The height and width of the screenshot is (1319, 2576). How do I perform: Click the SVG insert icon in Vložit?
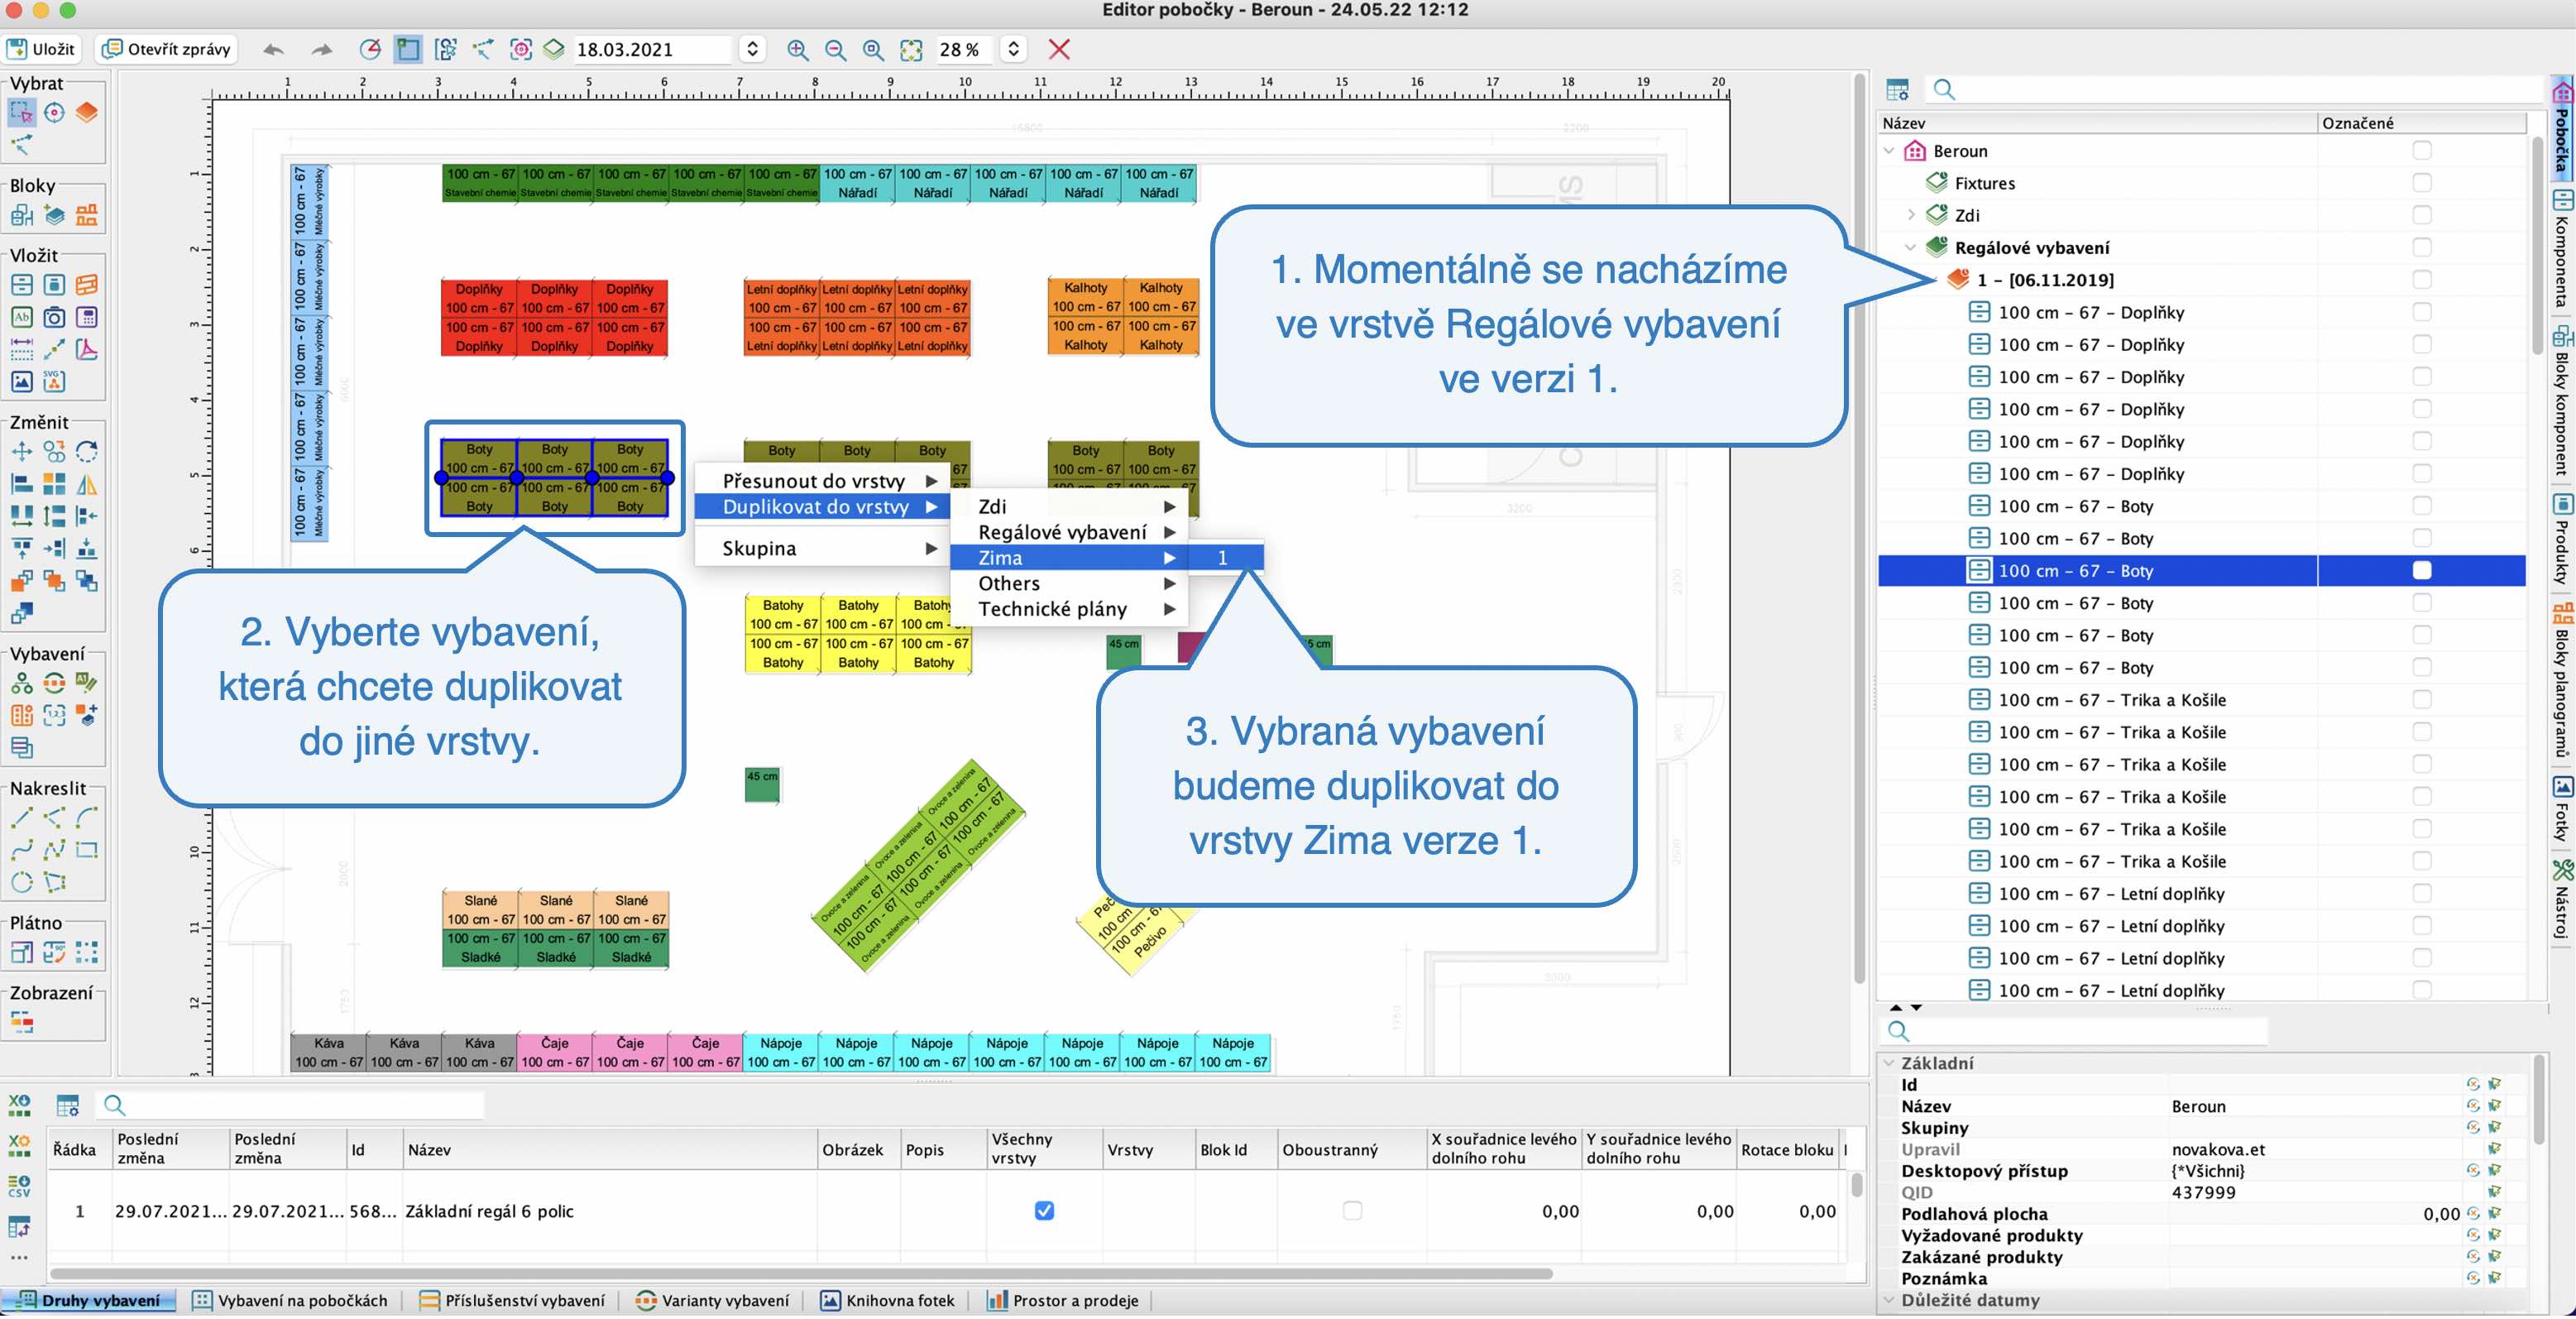54,381
